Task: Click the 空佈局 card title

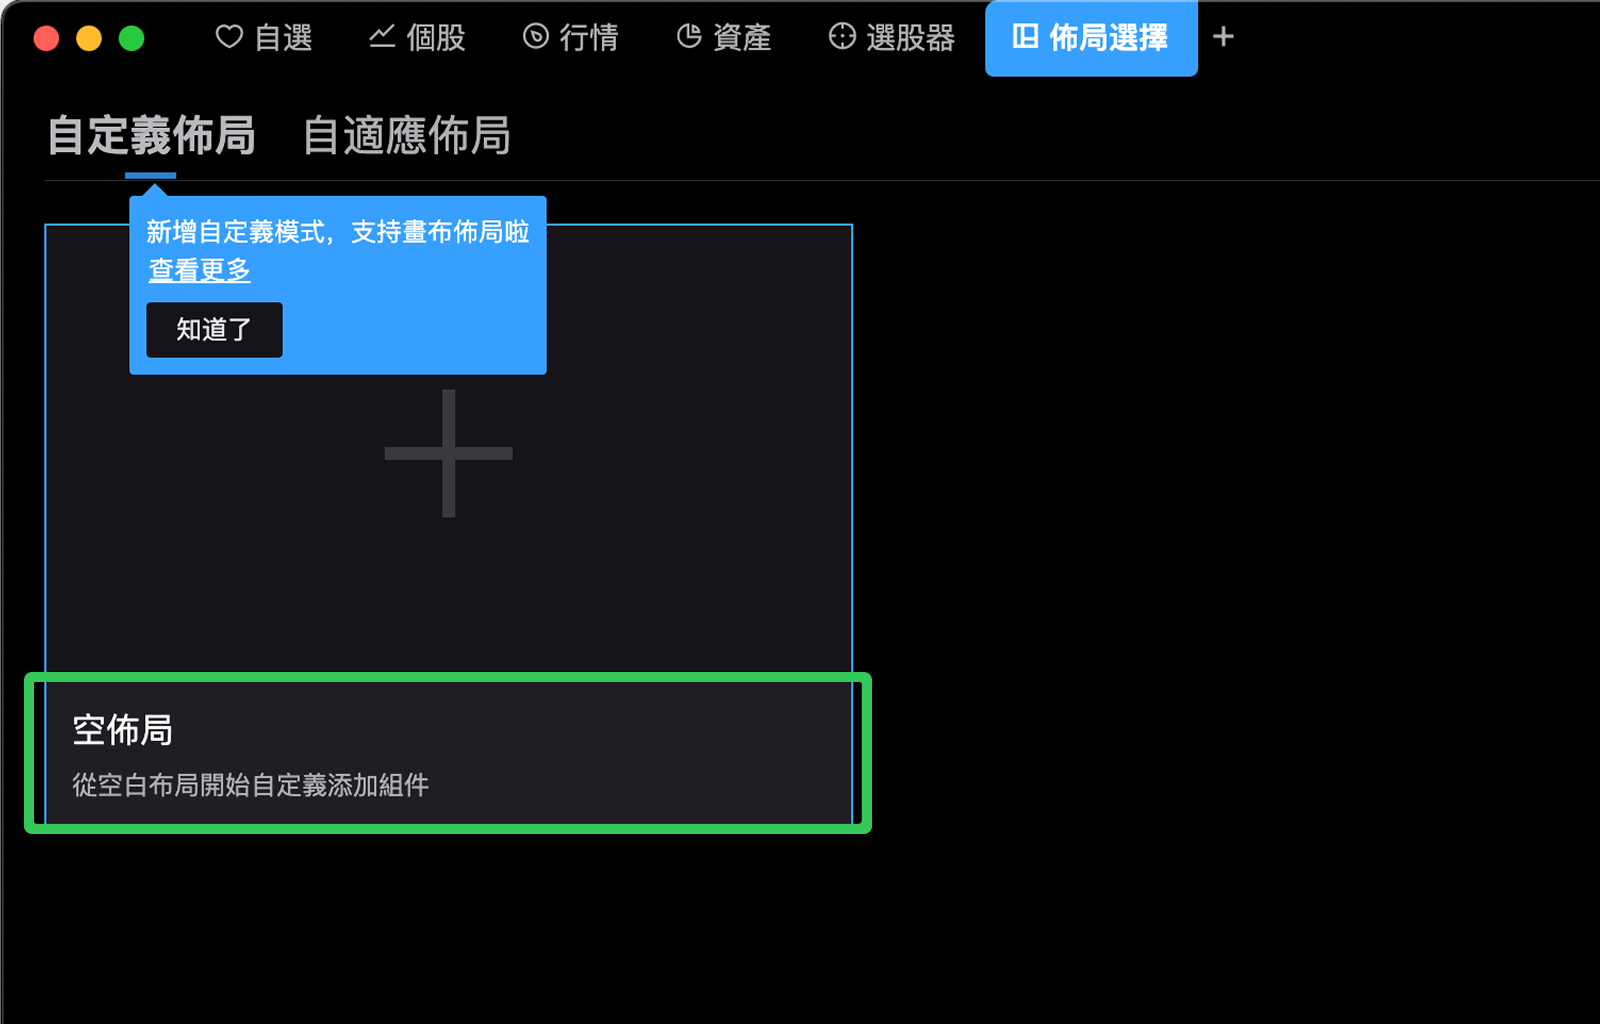Action: click(x=122, y=730)
